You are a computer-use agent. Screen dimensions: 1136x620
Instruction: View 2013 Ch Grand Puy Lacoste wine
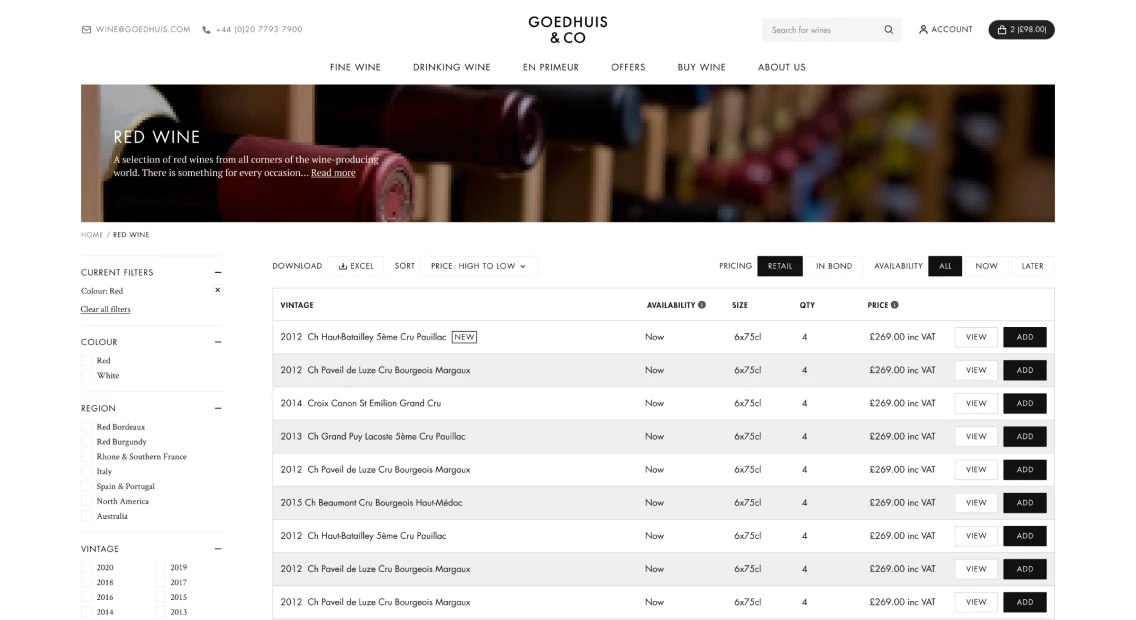click(x=976, y=437)
